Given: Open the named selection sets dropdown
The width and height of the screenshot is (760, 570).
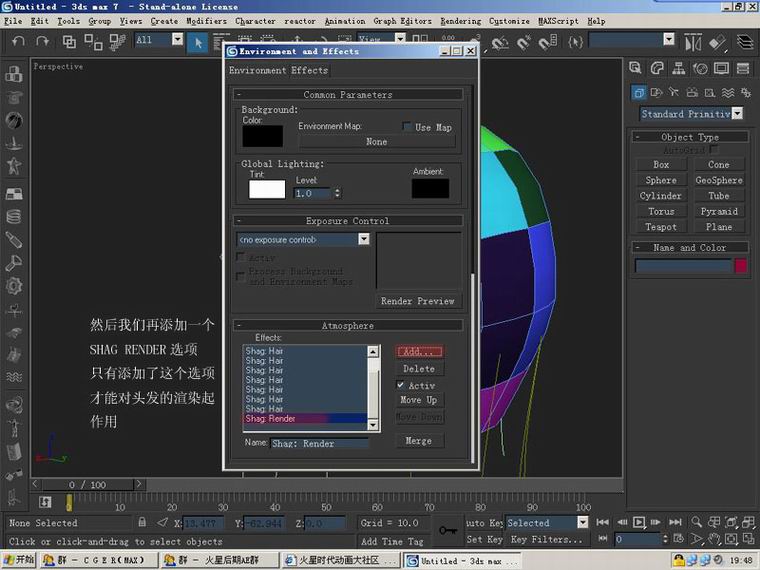Looking at the screenshot, I should tap(669, 39).
